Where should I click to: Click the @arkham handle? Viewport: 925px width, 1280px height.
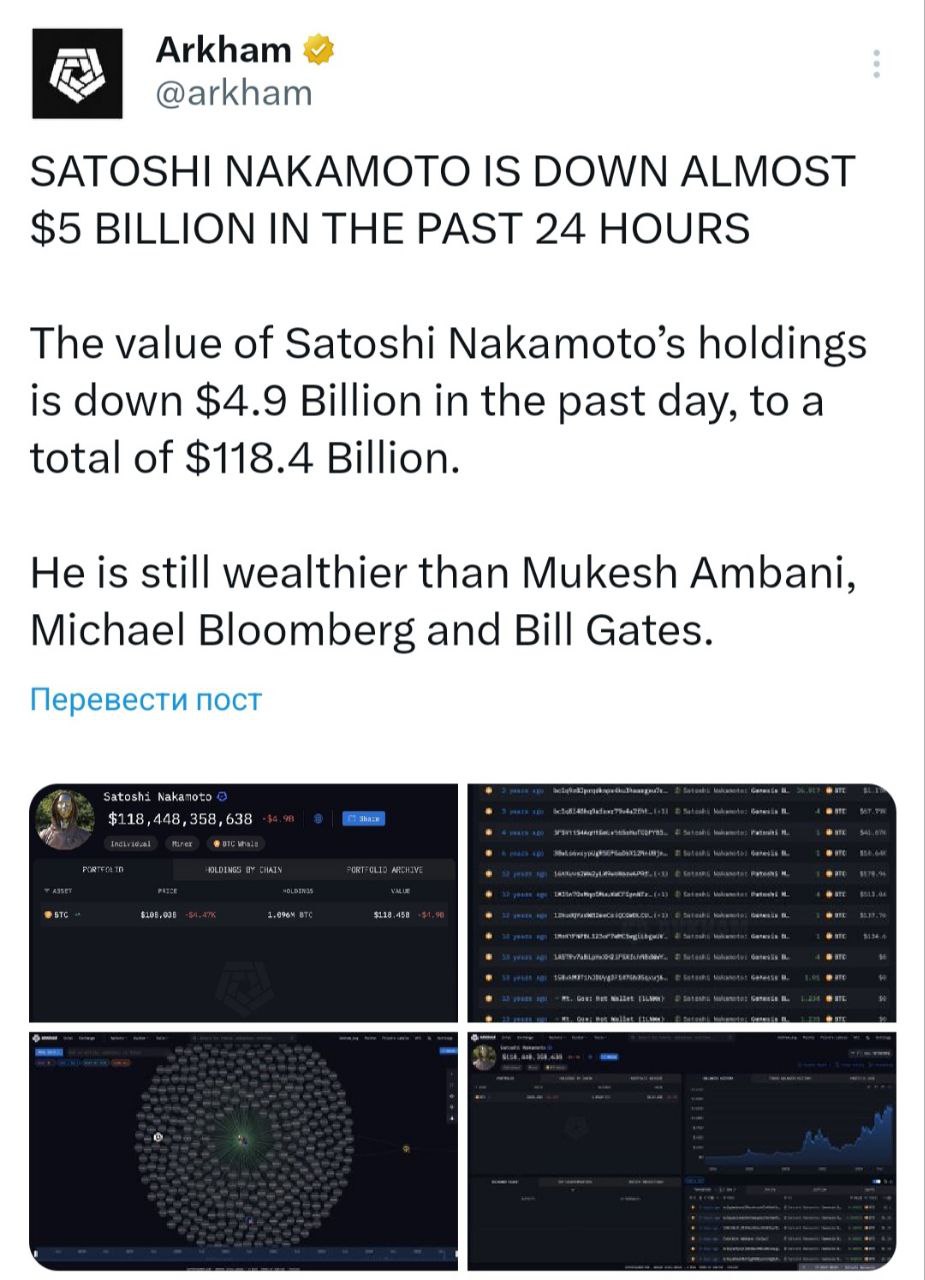pyautogui.click(x=234, y=93)
